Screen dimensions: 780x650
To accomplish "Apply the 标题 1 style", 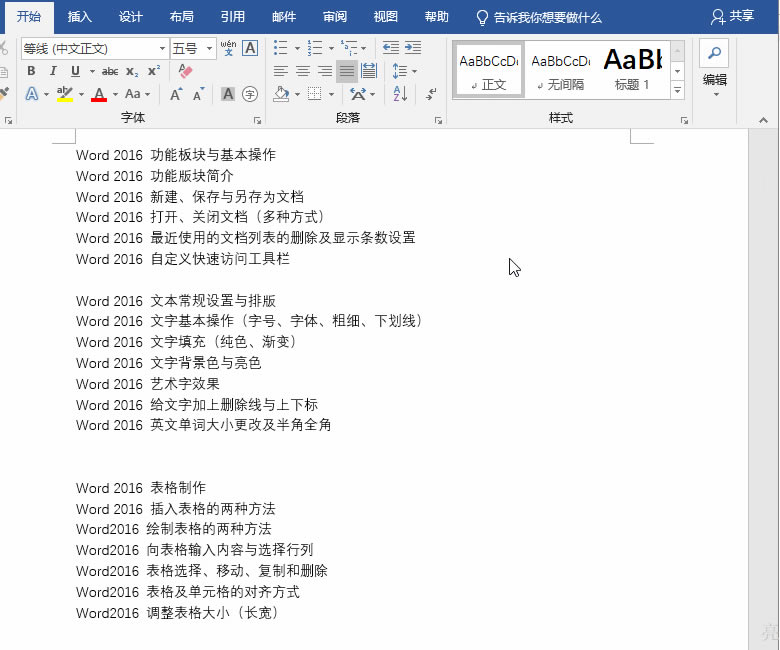I will (x=632, y=70).
